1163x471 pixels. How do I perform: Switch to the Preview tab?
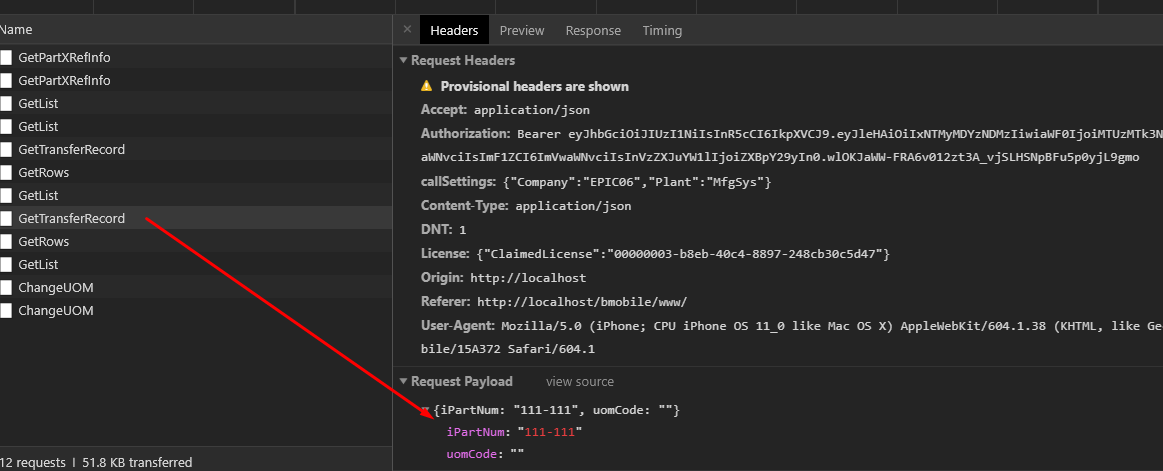[x=521, y=30]
